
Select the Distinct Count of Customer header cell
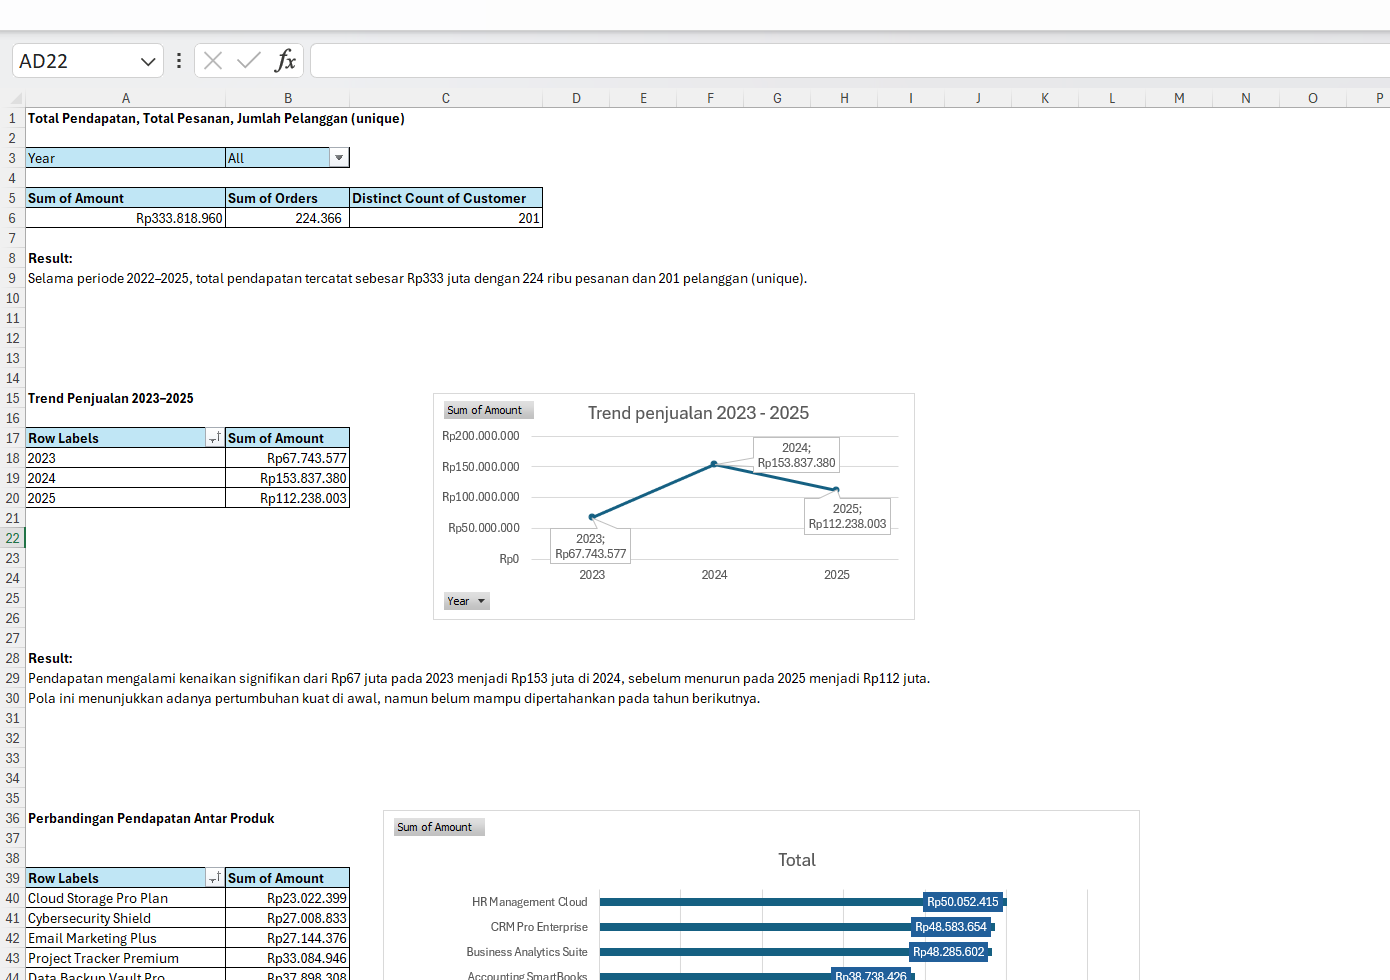[x=445, y=198]
